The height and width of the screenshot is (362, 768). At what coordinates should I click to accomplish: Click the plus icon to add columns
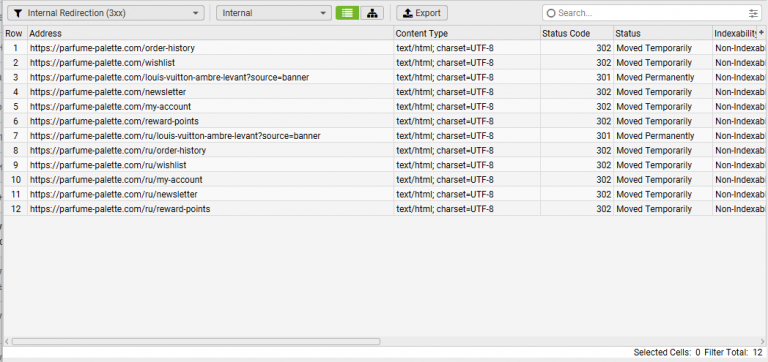click(x=762, y=32)
